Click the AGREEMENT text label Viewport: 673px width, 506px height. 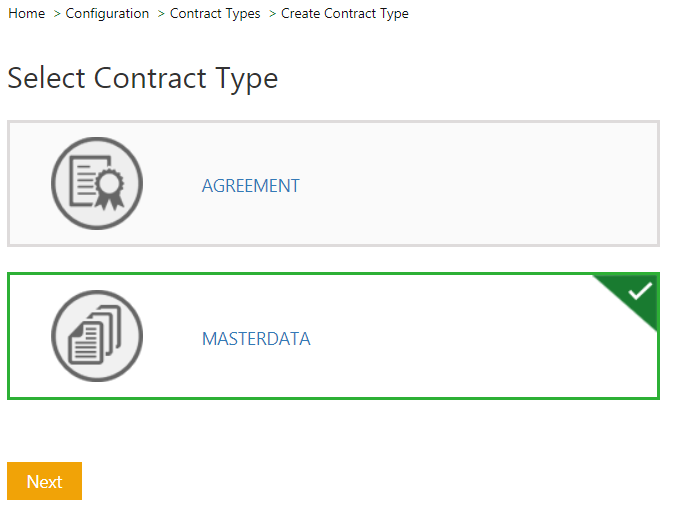pyautogui.click(x=250, y=186)
